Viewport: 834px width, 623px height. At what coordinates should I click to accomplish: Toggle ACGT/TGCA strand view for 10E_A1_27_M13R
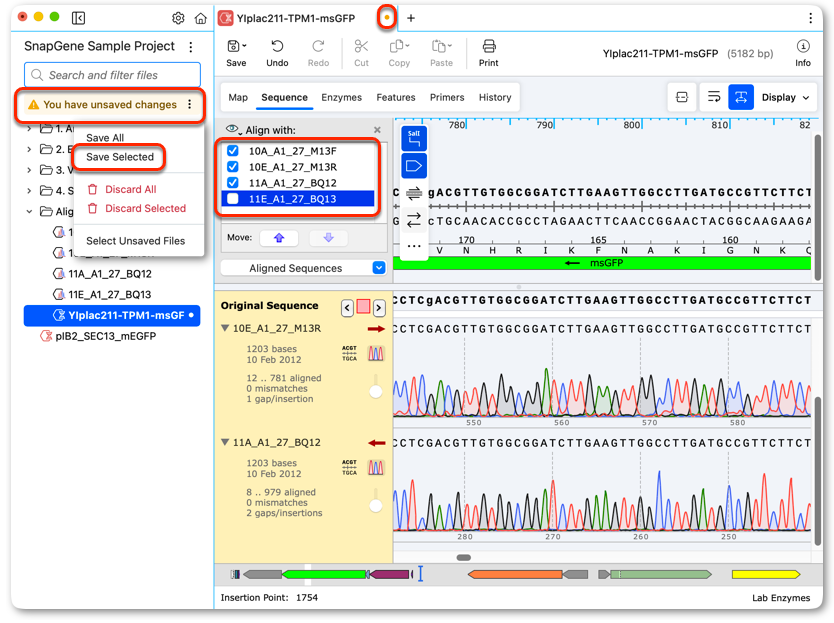coord(349,353)
